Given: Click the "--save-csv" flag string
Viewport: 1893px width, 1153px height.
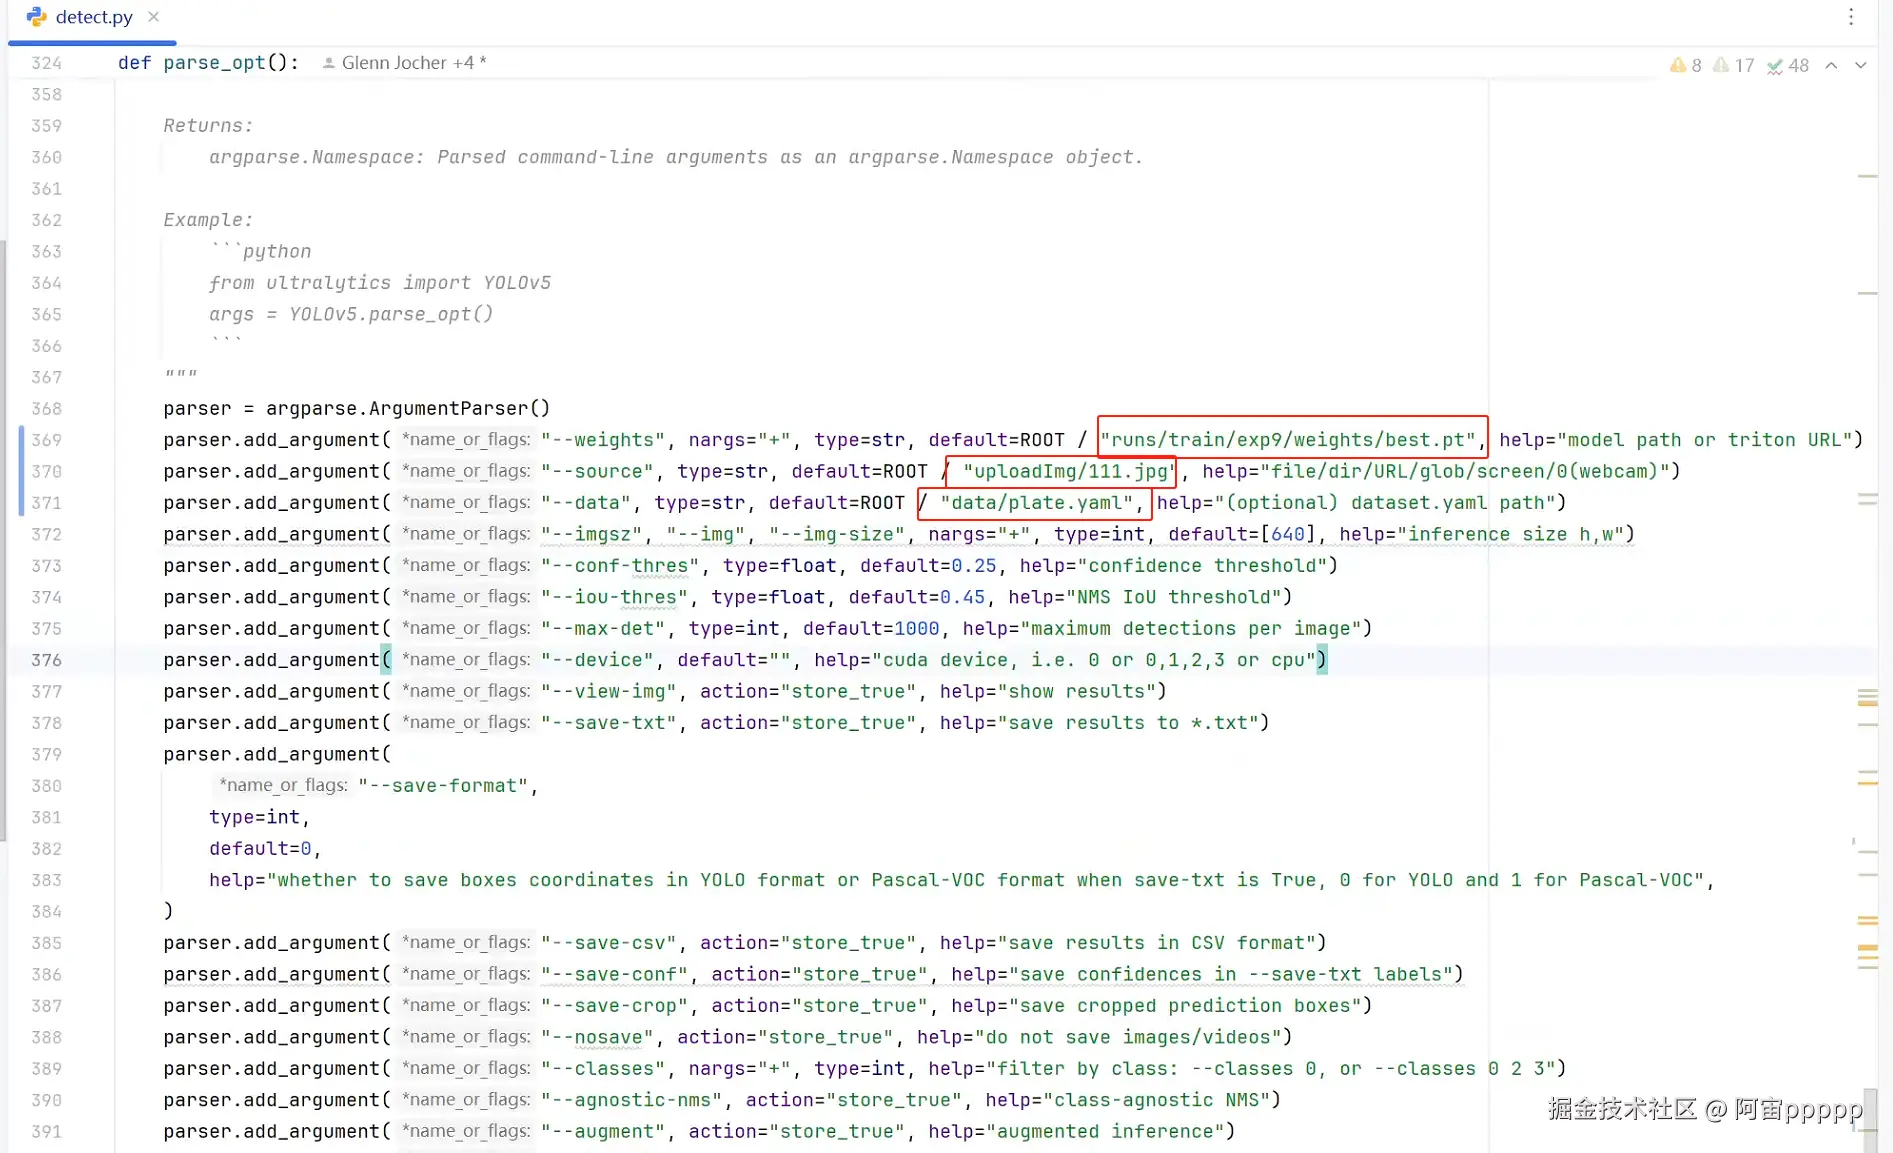Looking at the screenshot, I should (609, 943).
